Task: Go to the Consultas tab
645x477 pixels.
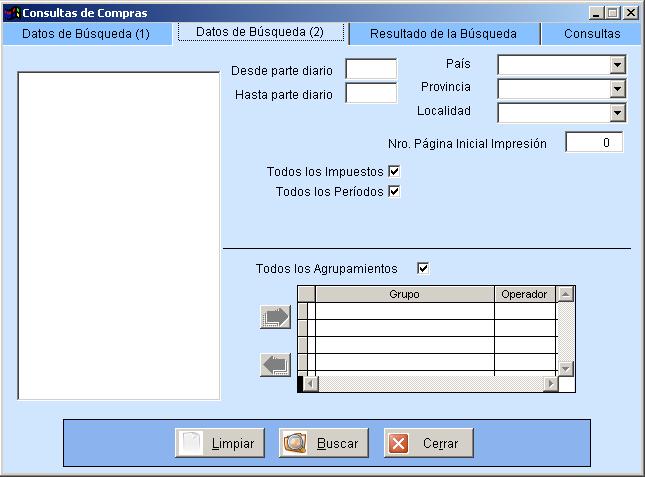Action: (x=591, y=34)
